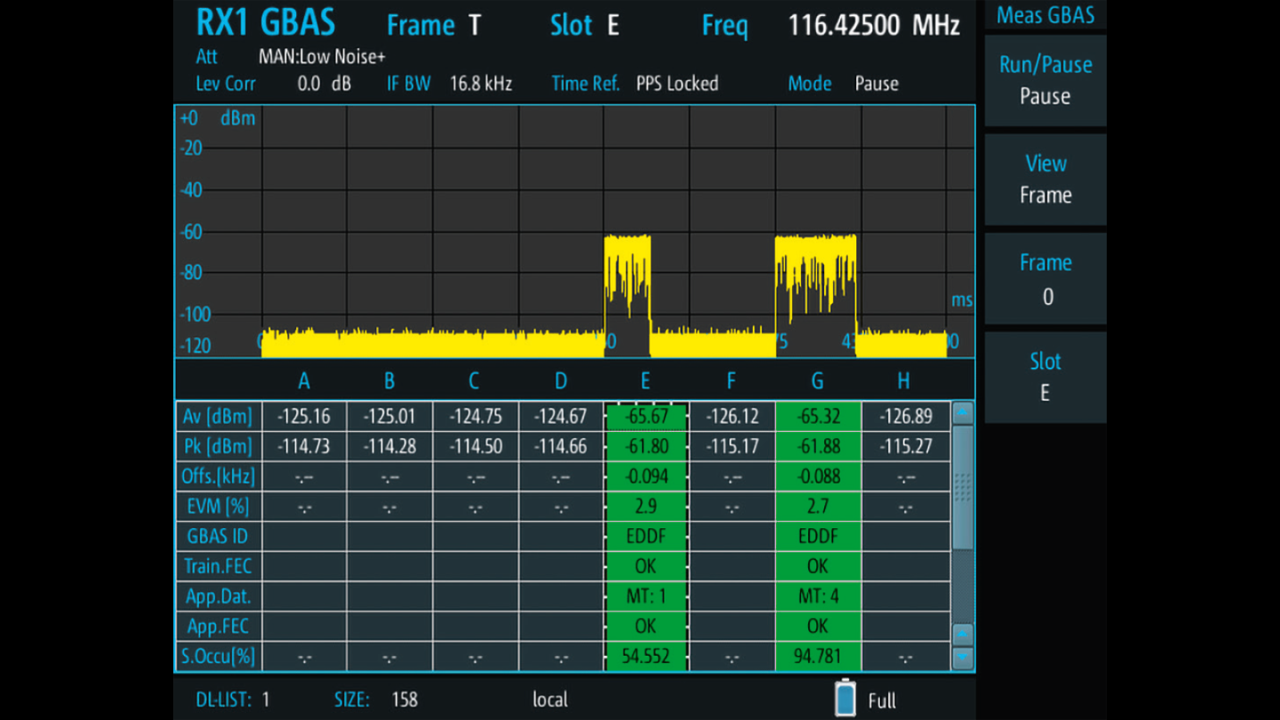Open the Meas GBAS menu title
This screenshot has height=720, width=1280.
coord(1045,15)
